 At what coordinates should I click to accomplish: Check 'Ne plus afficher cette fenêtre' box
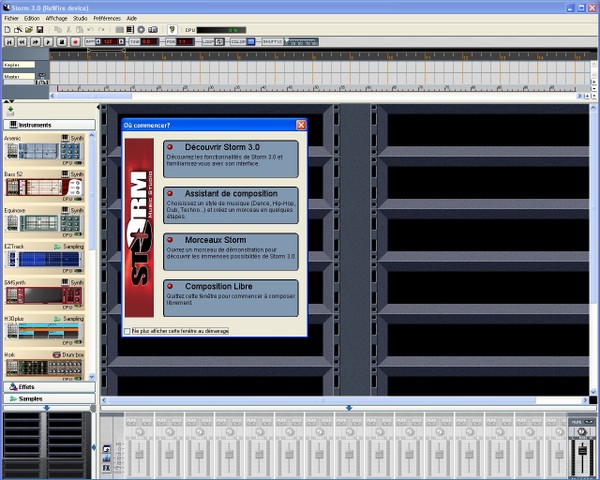click(x=127, y=331)
